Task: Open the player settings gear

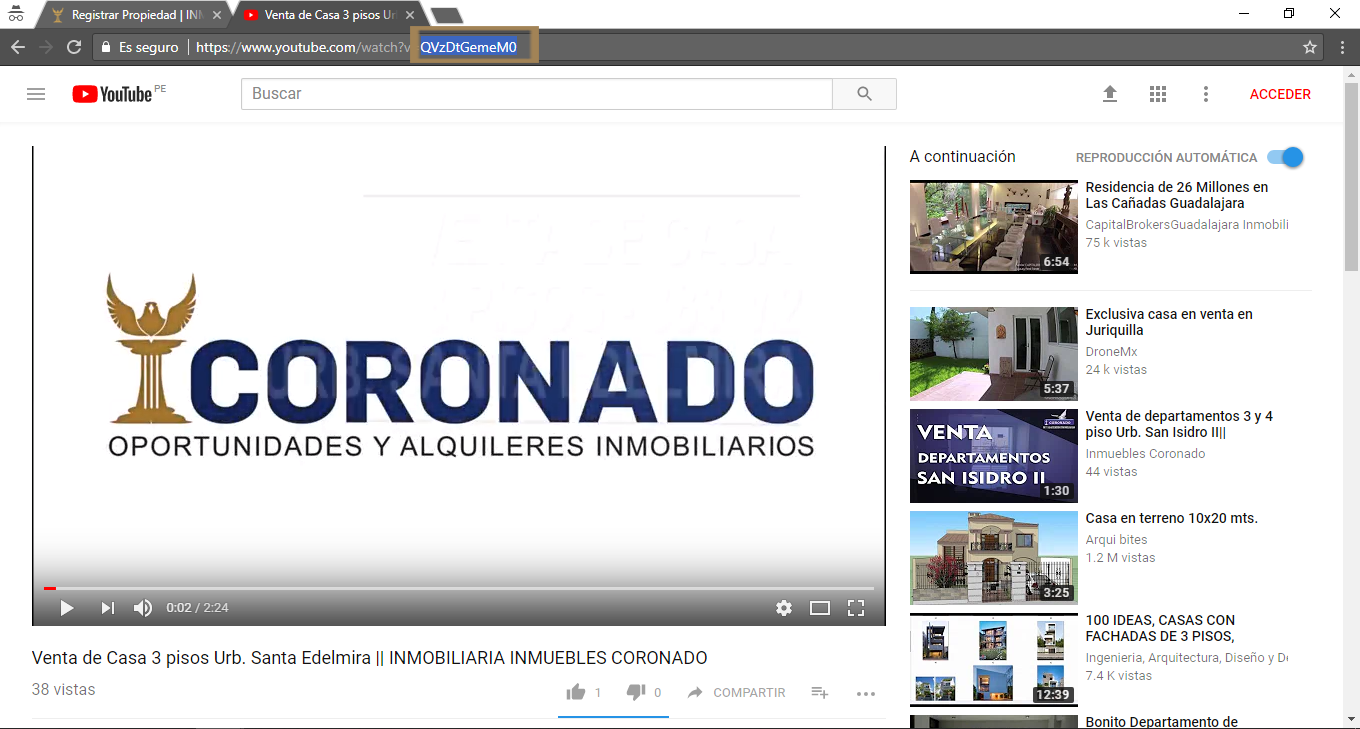Action: pos(784,608)
